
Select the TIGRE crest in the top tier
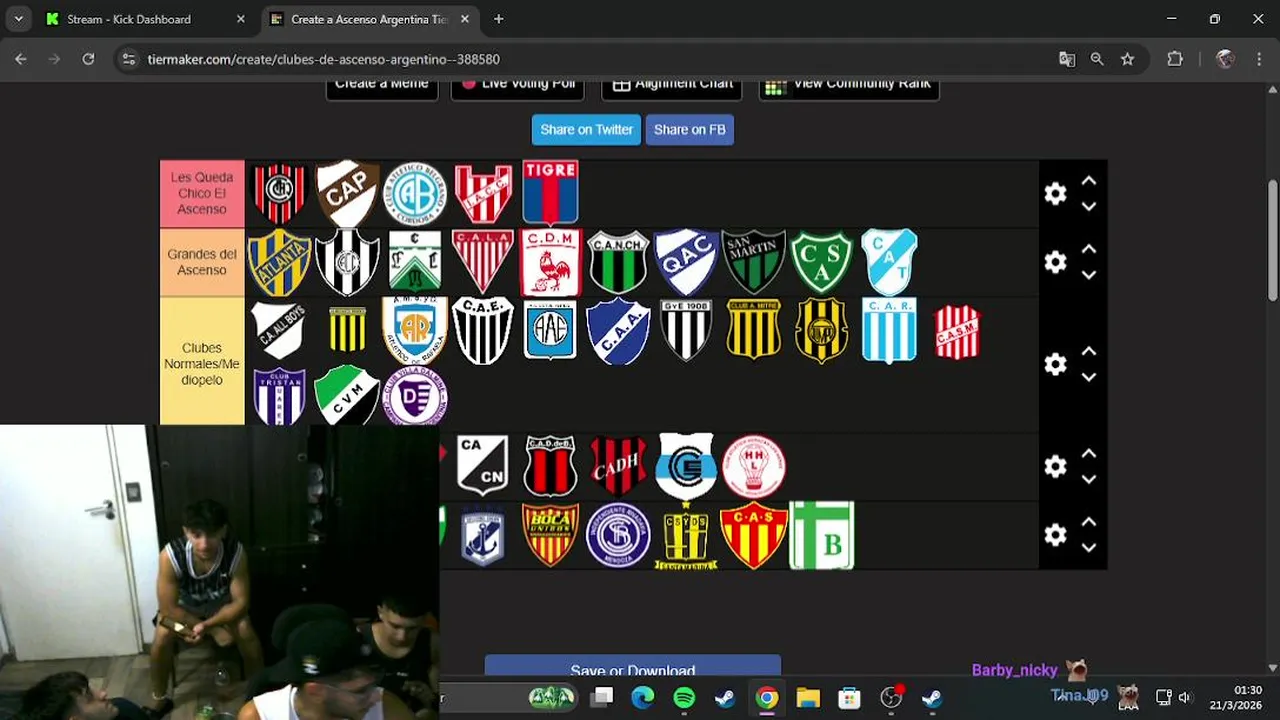pos(550,193)
